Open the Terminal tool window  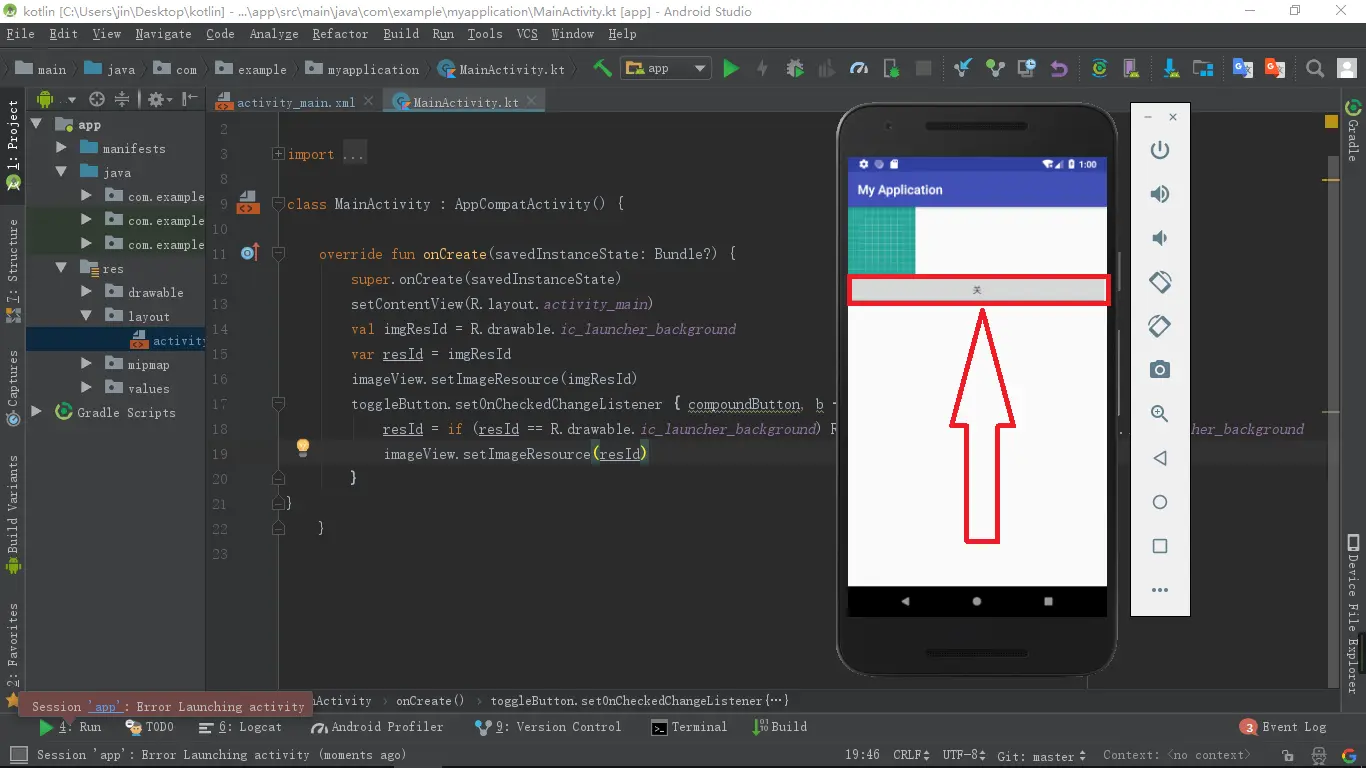pyautogui.click(x=689, y=727)
